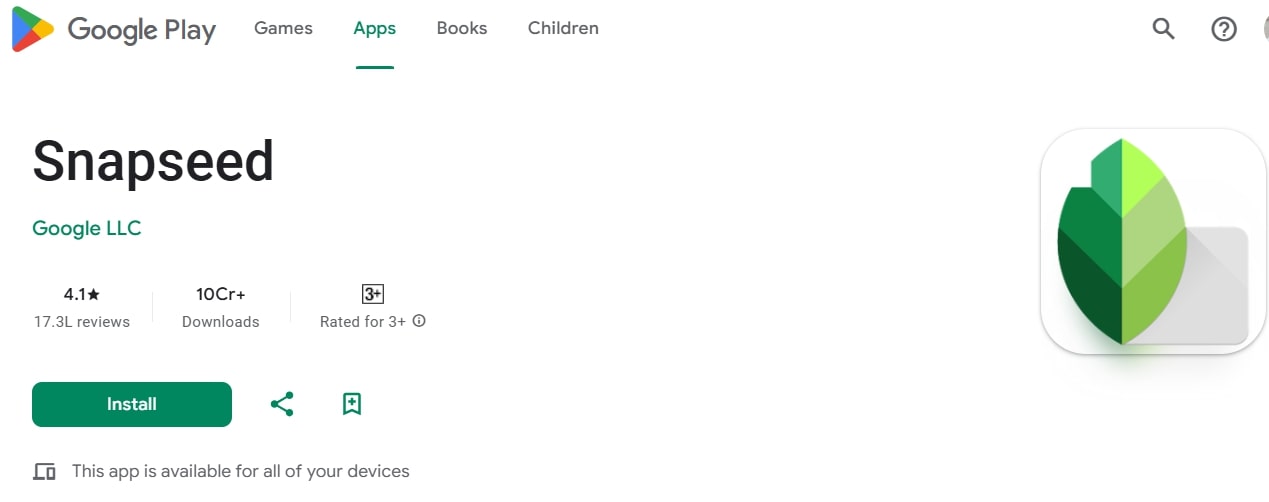Click the 4.1 star rating
1269x502 pixels.
click(82, 294)
